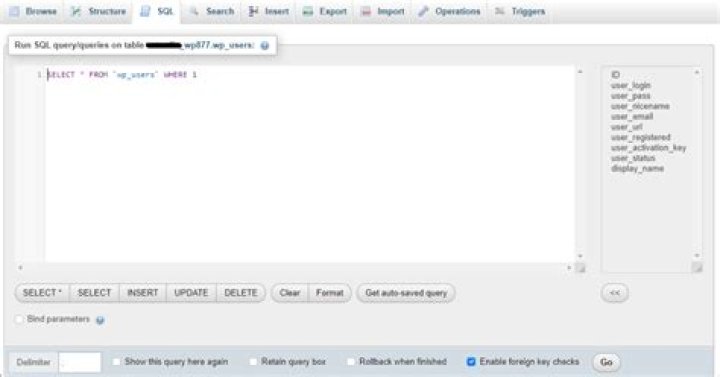Format the SQL query
Viewport: 720px width, 377px height.
pyautogui.click(x=330, y=293)
